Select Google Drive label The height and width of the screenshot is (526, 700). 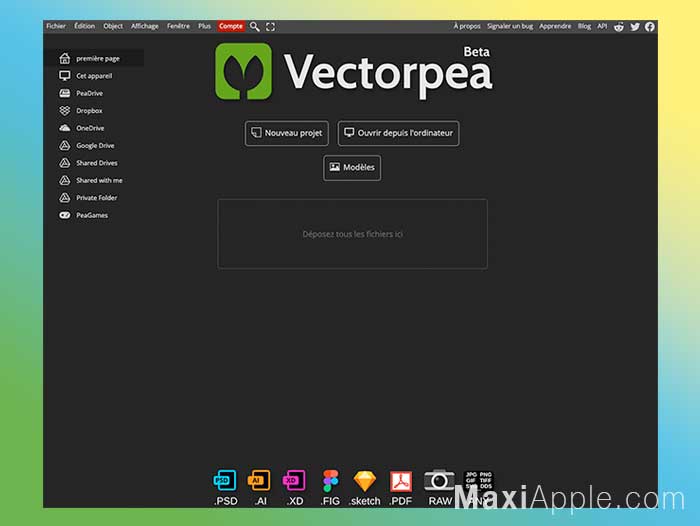click(95, 146)
